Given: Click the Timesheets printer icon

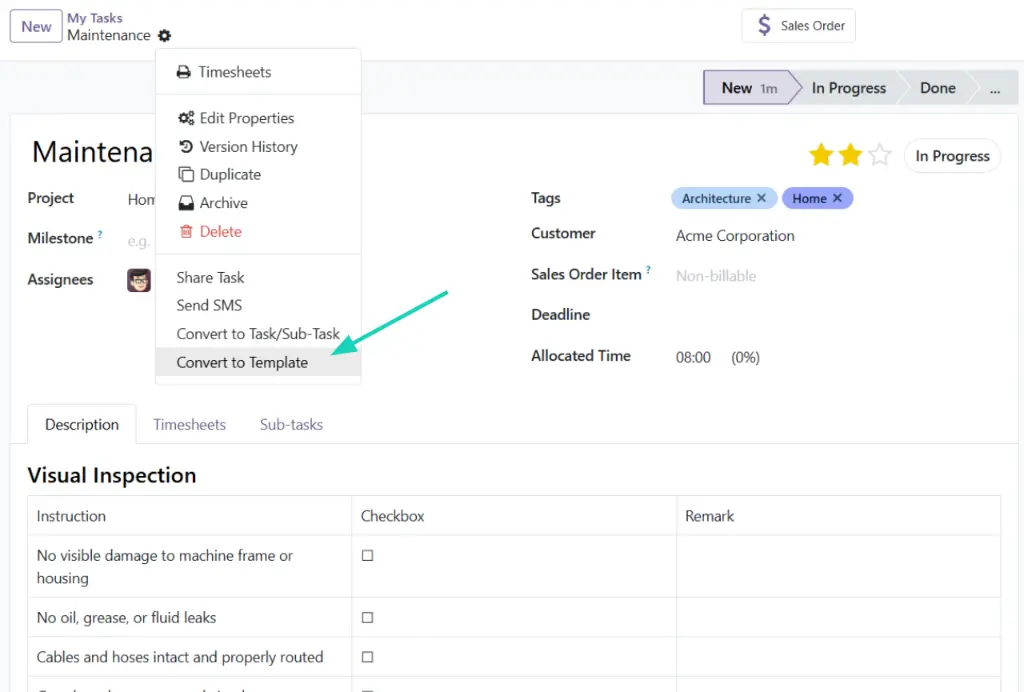Looking at the screenshot, I should coord(183,71).
